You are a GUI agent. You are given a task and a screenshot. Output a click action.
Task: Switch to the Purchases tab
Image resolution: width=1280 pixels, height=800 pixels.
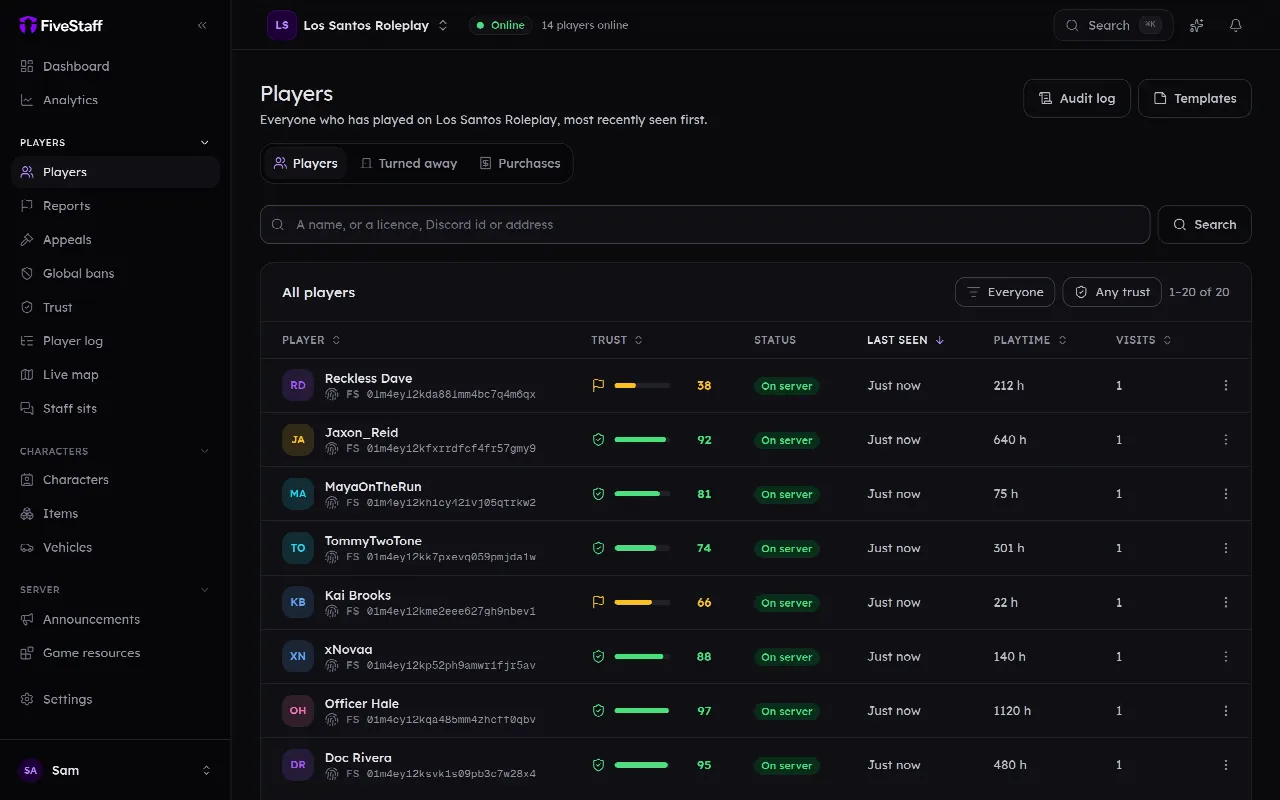click(520, 163)
